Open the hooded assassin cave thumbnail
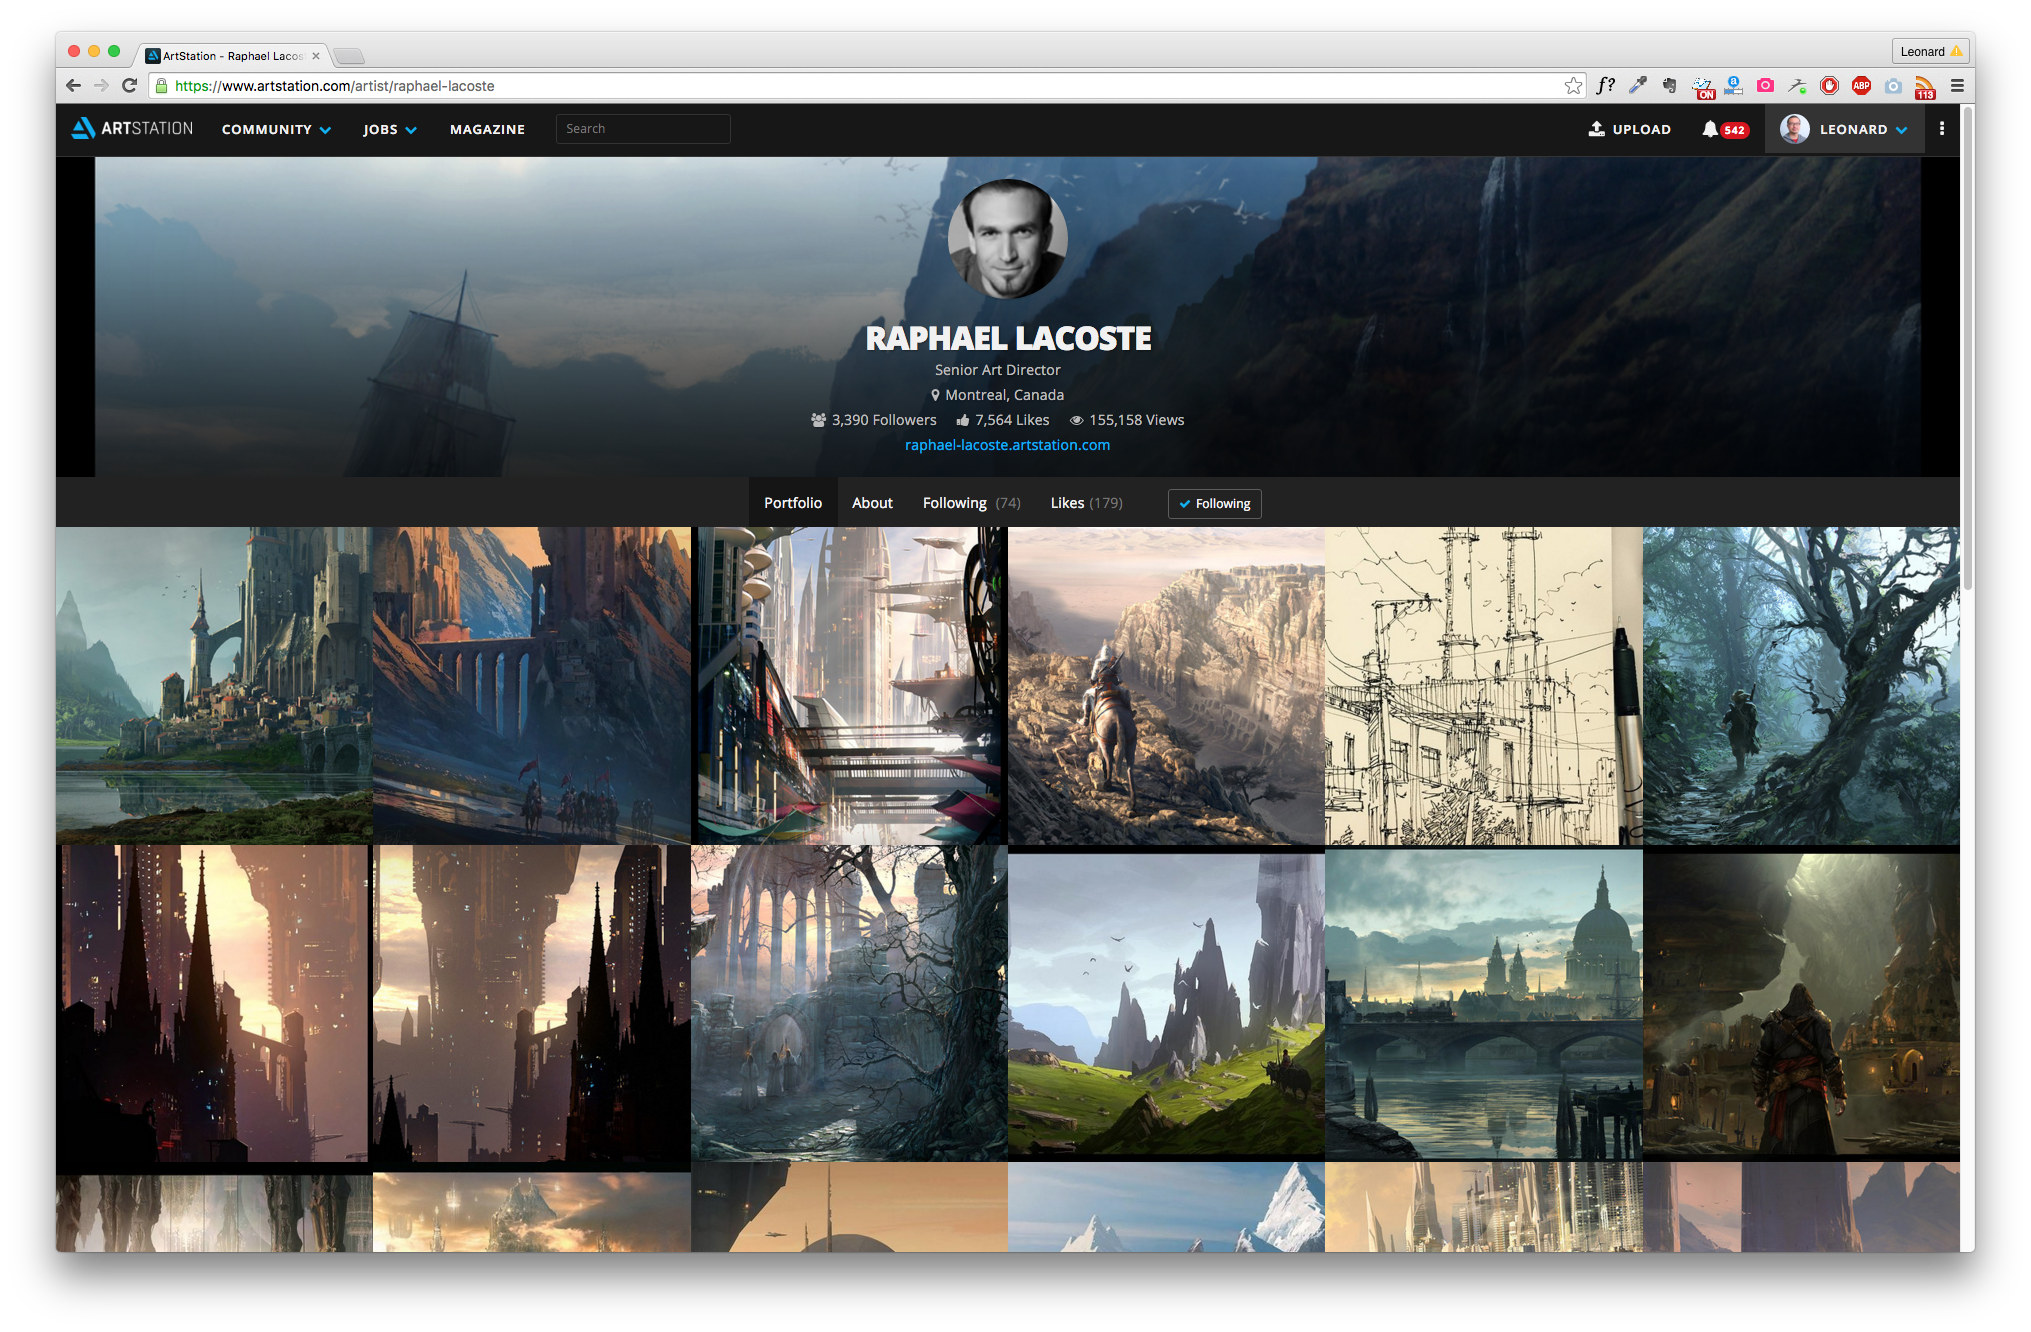2031x1332 pixels. (x=1801, y=1003)
